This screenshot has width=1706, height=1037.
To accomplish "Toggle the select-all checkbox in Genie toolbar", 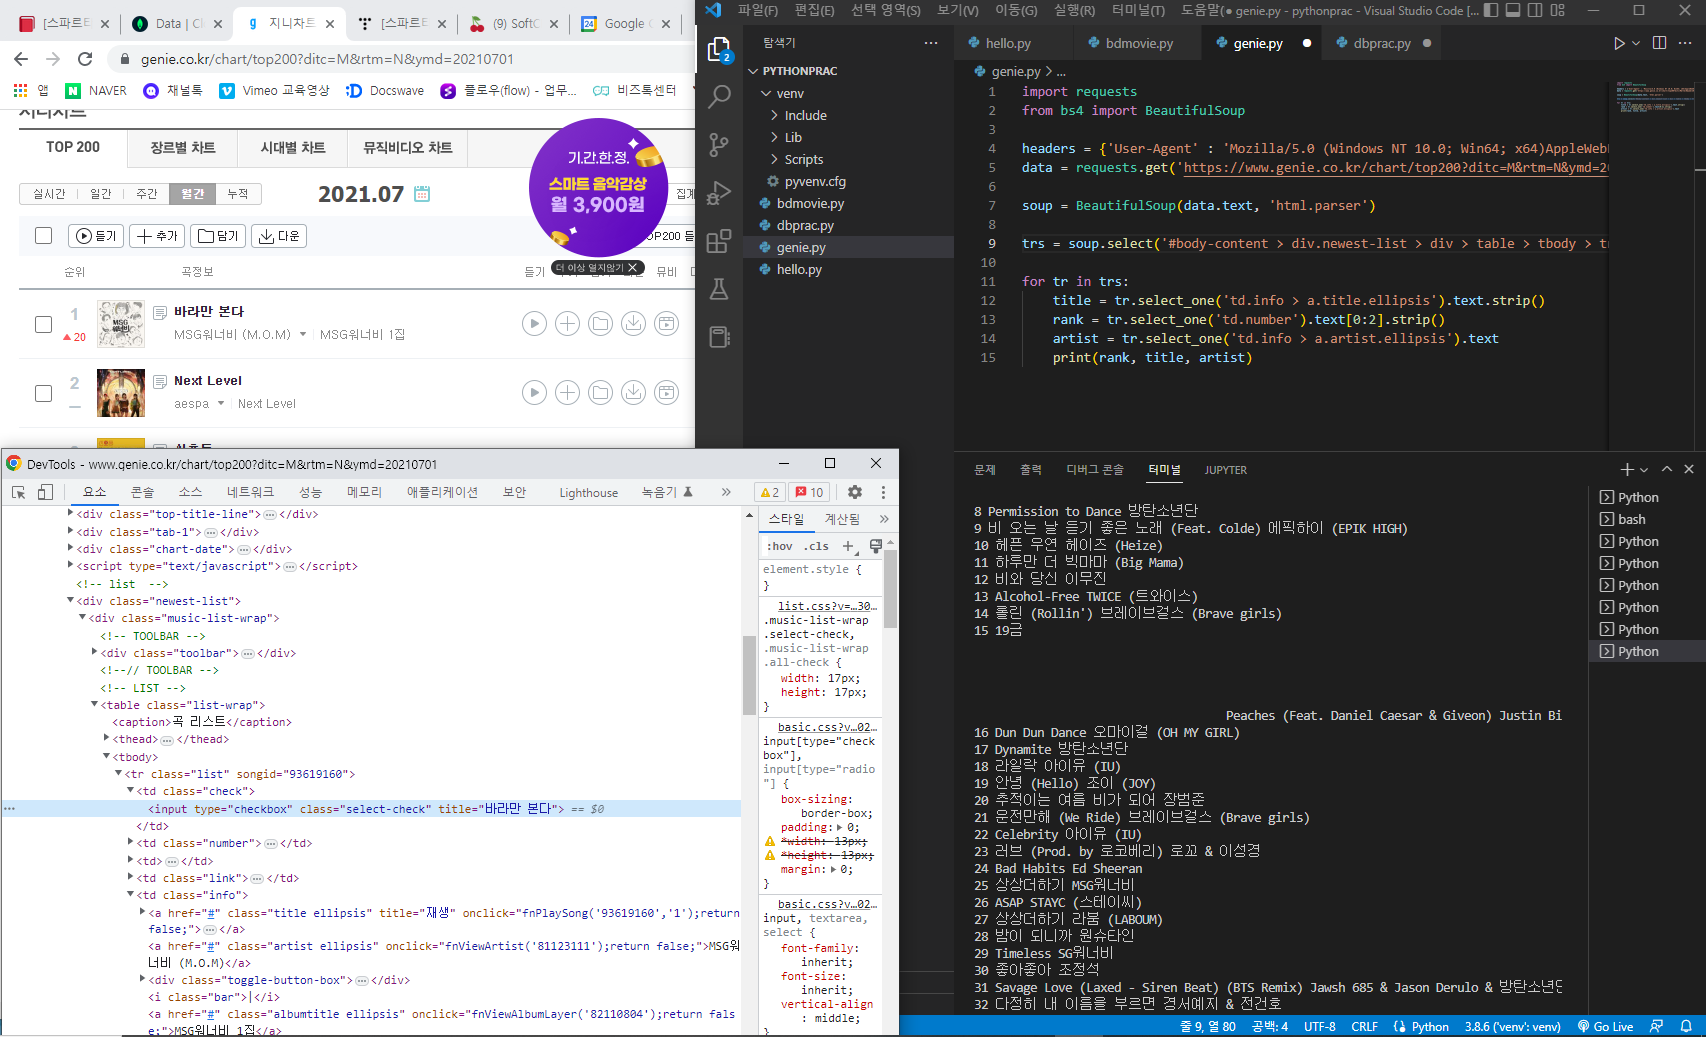I will coord(43,236).
